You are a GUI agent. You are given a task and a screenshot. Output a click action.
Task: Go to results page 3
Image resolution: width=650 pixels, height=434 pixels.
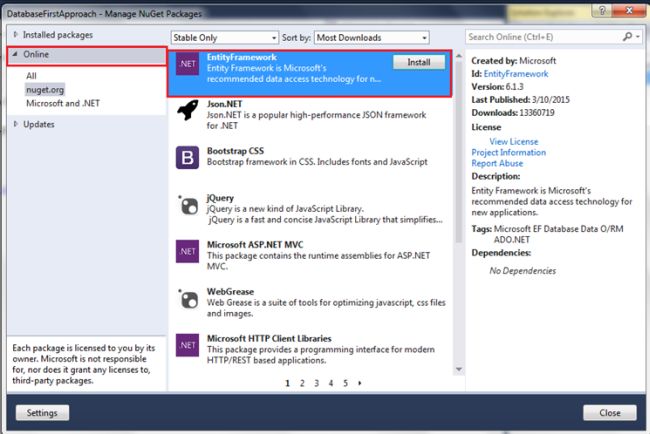pyautogui.click(x=316, y=383)
